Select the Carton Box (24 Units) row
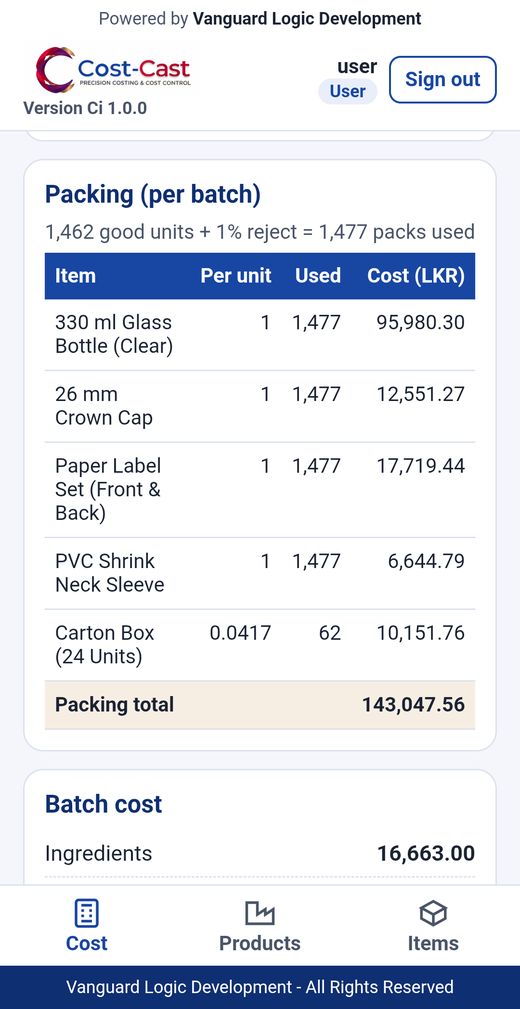520x1009 pixels. [260, 645]
